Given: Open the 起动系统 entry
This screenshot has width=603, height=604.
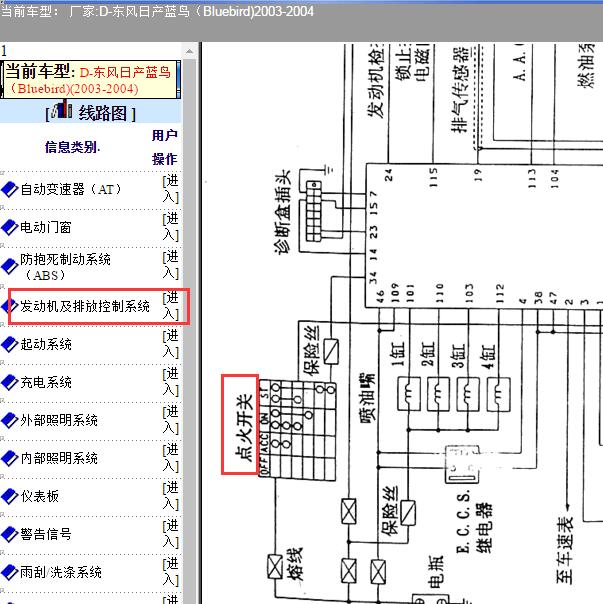Looking at the screenshot, I should point(46,344).
